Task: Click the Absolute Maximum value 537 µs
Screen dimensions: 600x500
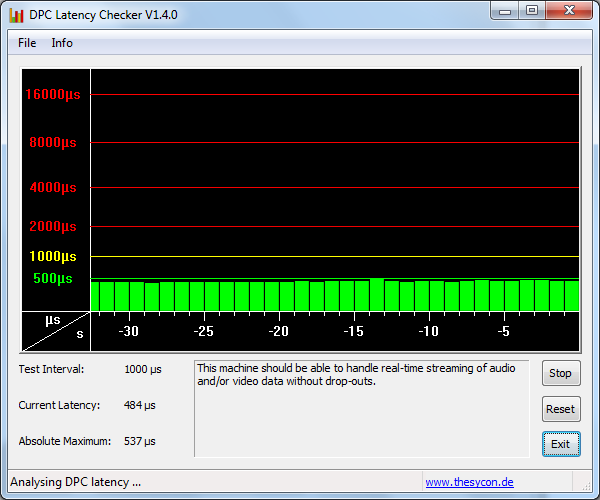Action: [x=139, y=441]
